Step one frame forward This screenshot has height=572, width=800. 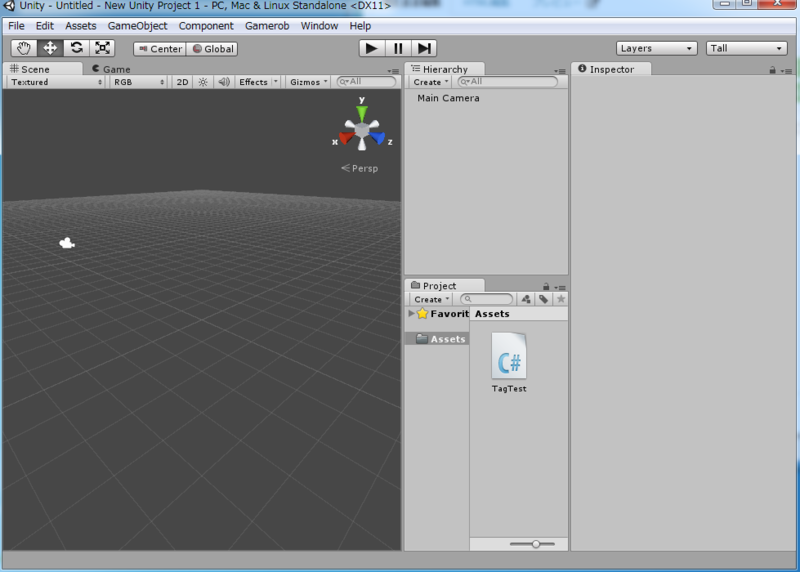[424, 48]
